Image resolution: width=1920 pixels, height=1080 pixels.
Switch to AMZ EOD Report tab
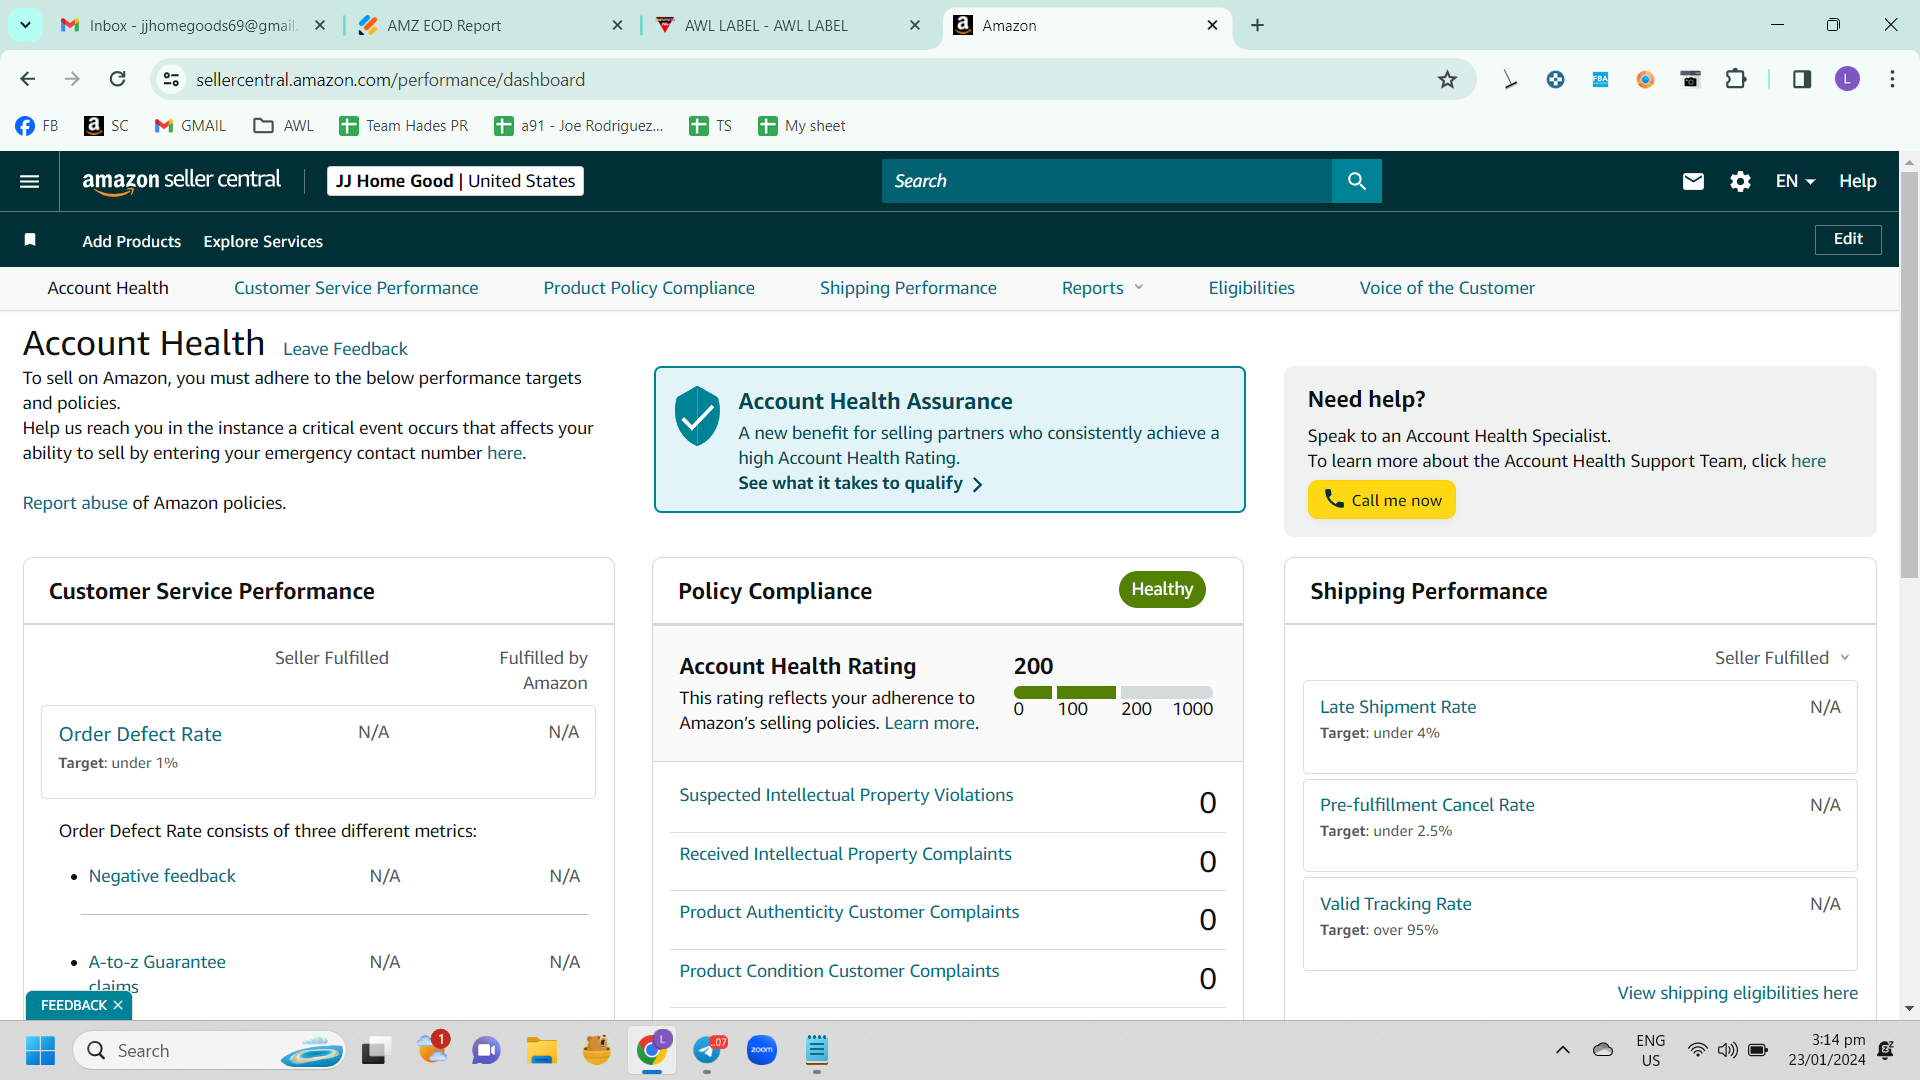point(491,25)
